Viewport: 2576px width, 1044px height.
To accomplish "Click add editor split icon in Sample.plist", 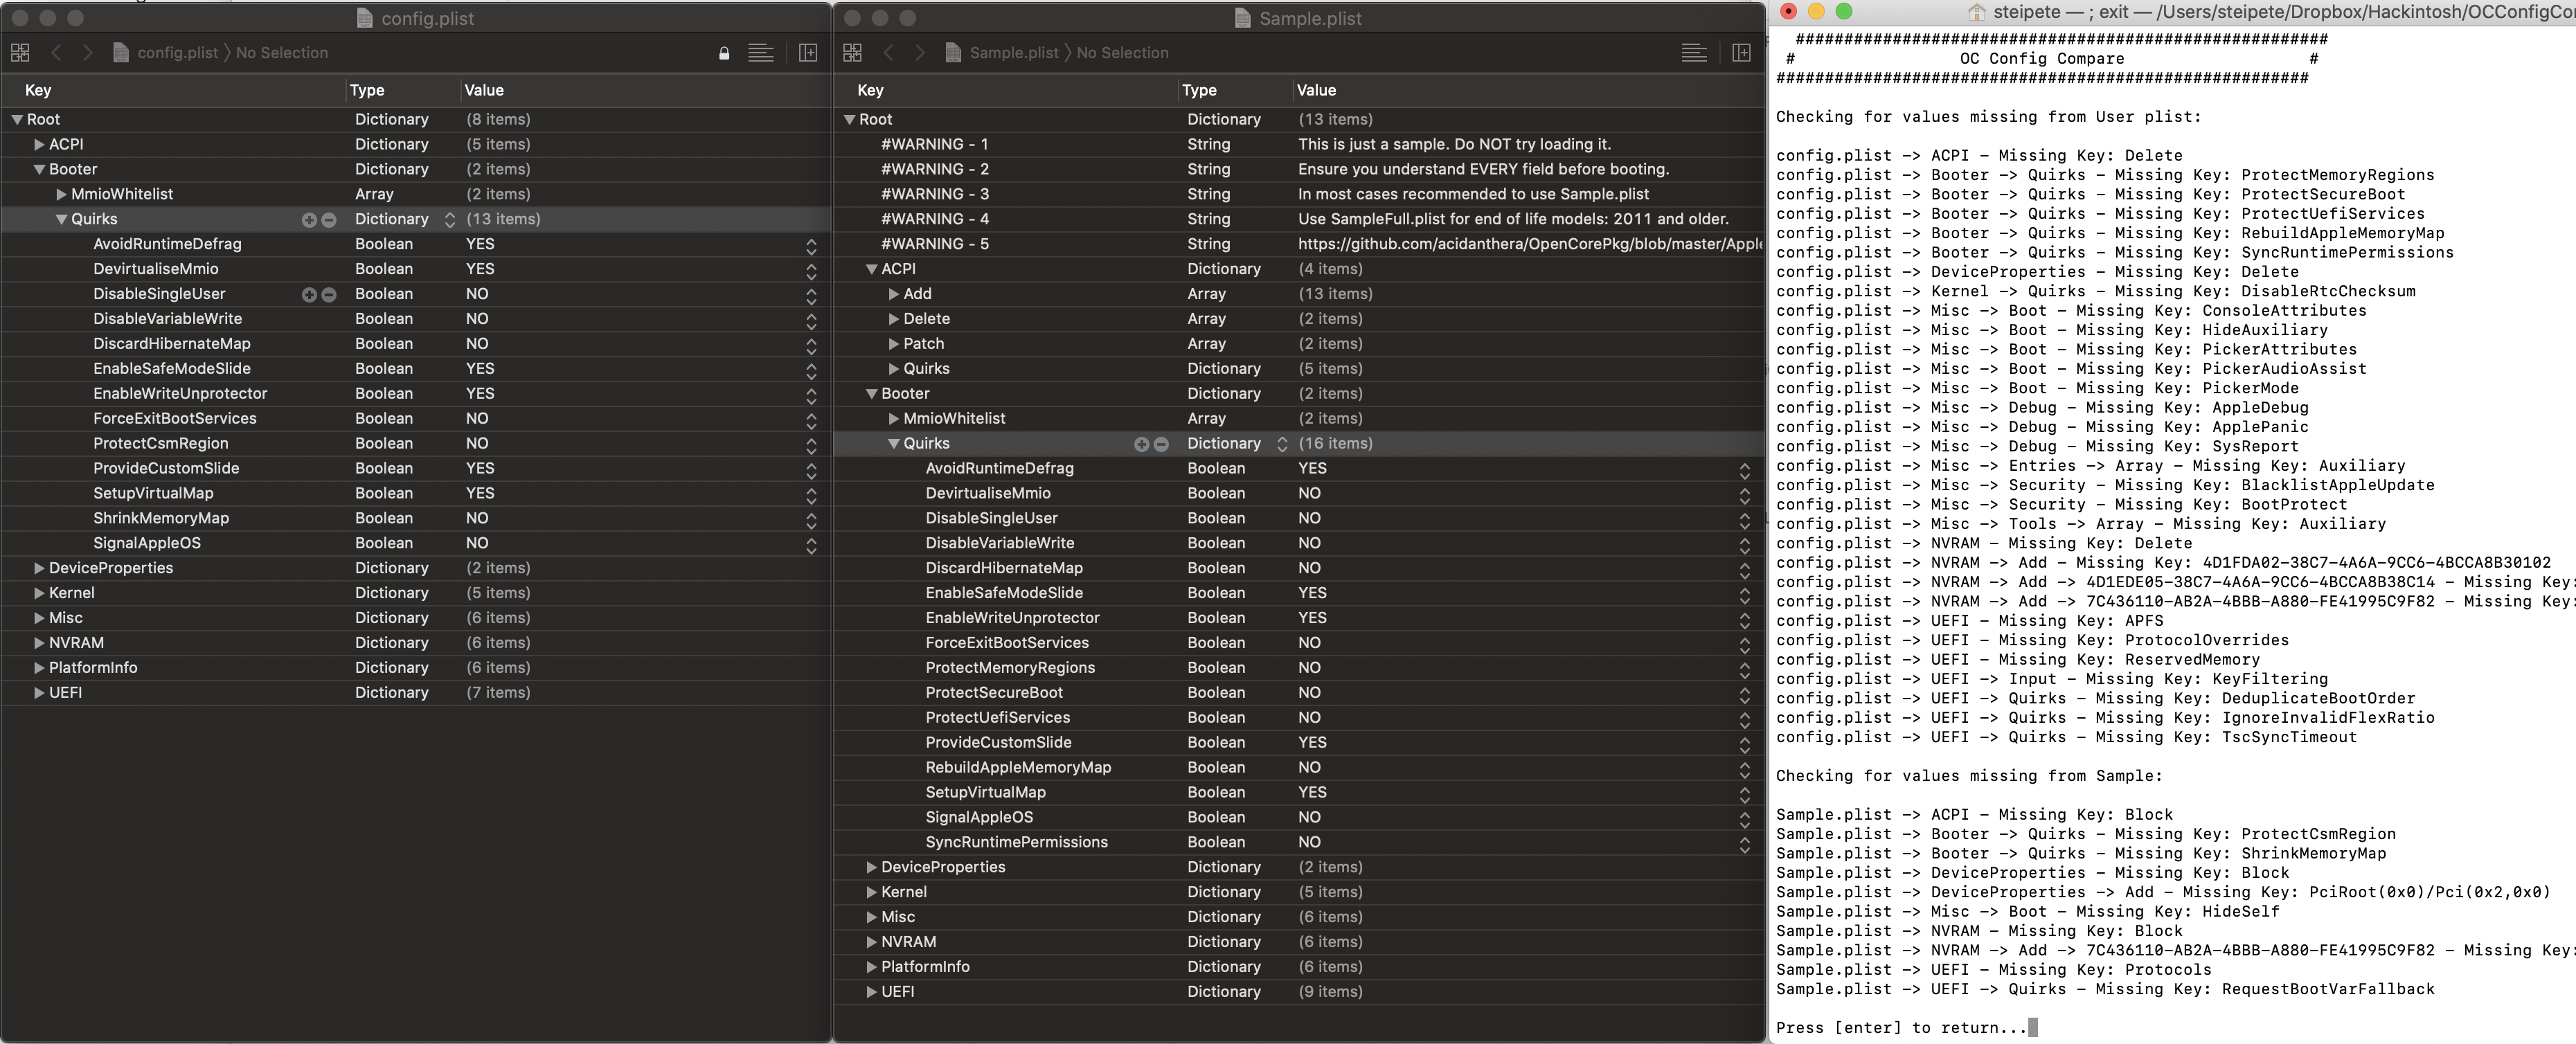I will 1741,53.
